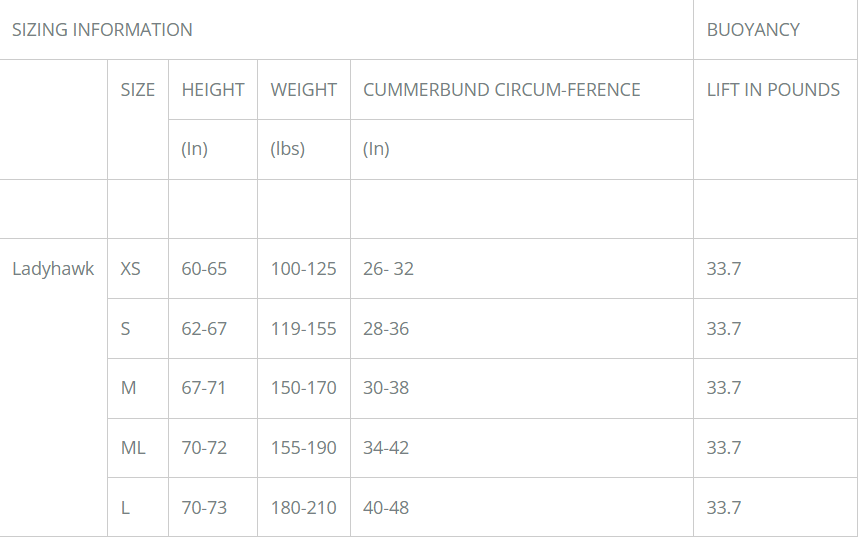Click the SIZE column header
The image size is (858, 537).
tap(138, 90)
